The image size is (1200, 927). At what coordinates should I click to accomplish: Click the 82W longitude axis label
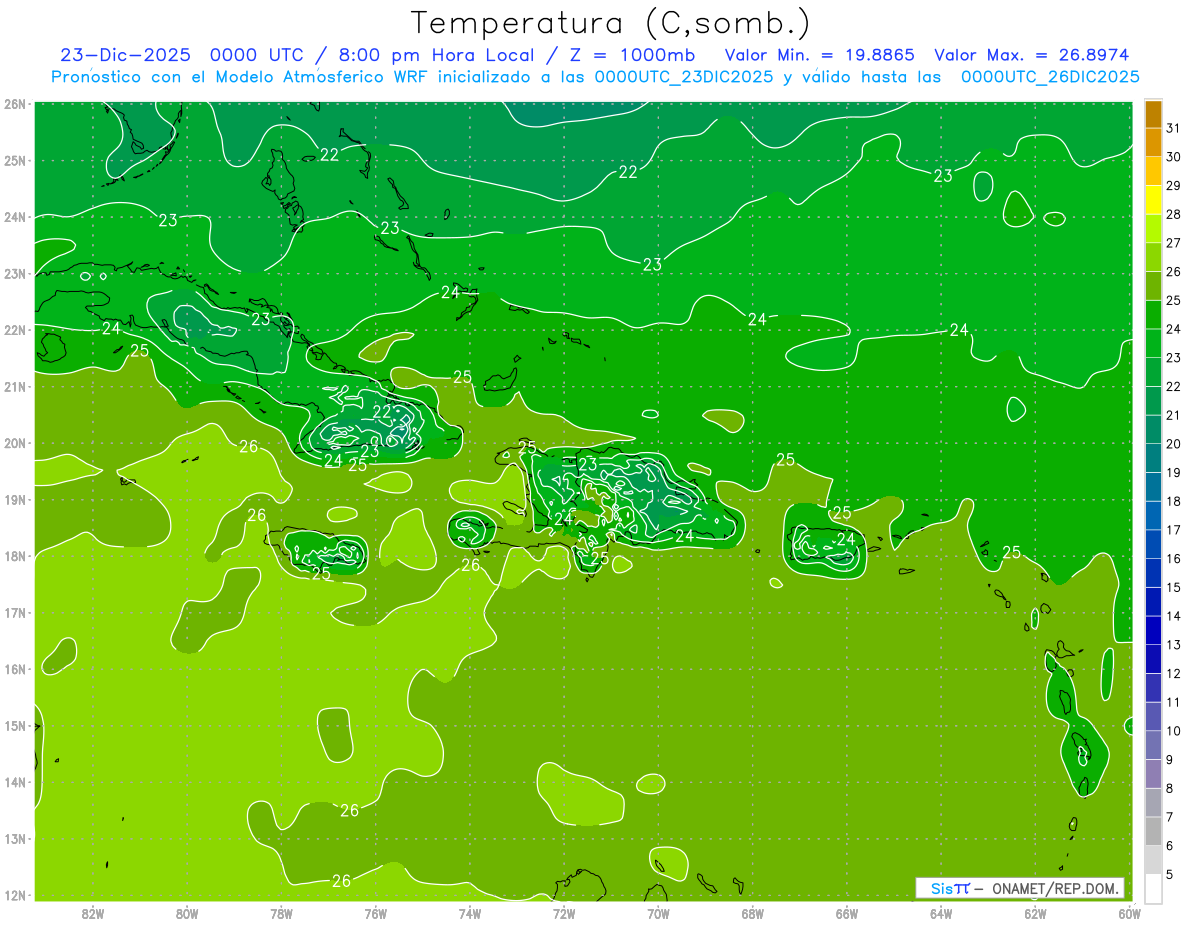tap(93, 913)
